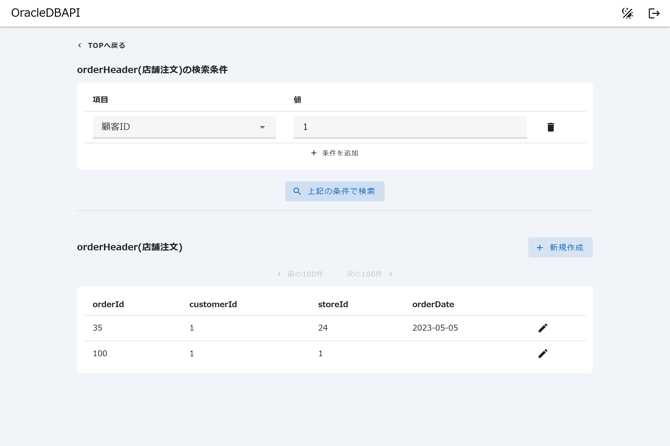Add a condition with 条件を追加

(334, 153)
